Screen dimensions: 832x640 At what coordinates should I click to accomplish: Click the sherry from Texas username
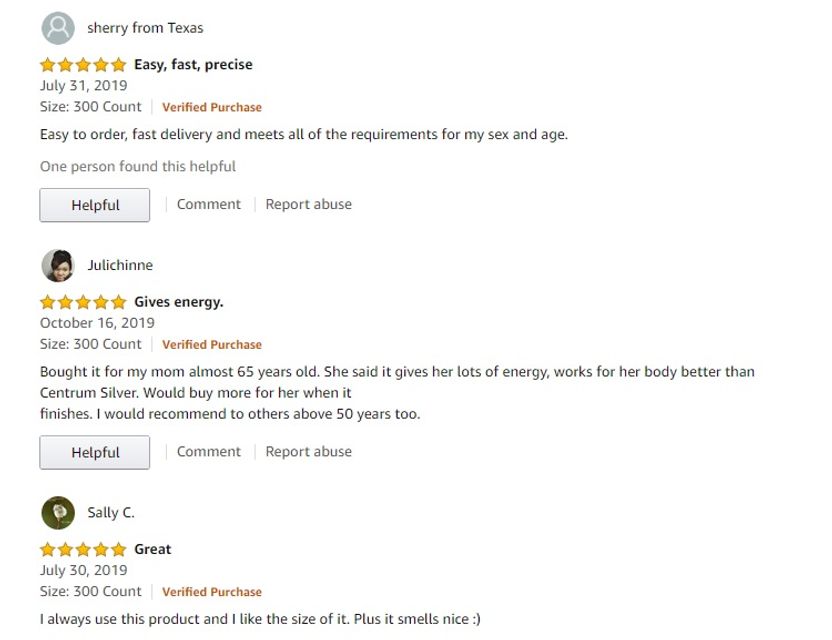[145, 28]
